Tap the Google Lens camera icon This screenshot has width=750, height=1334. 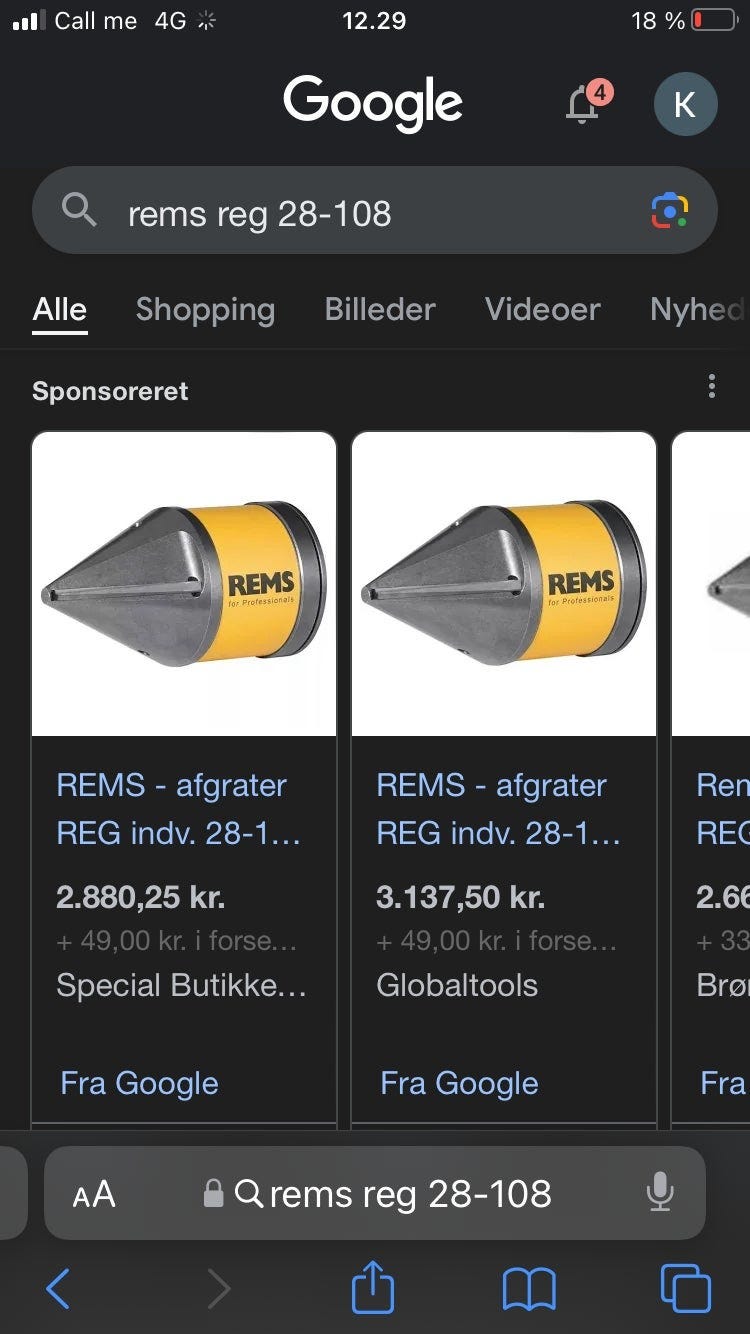669,211
